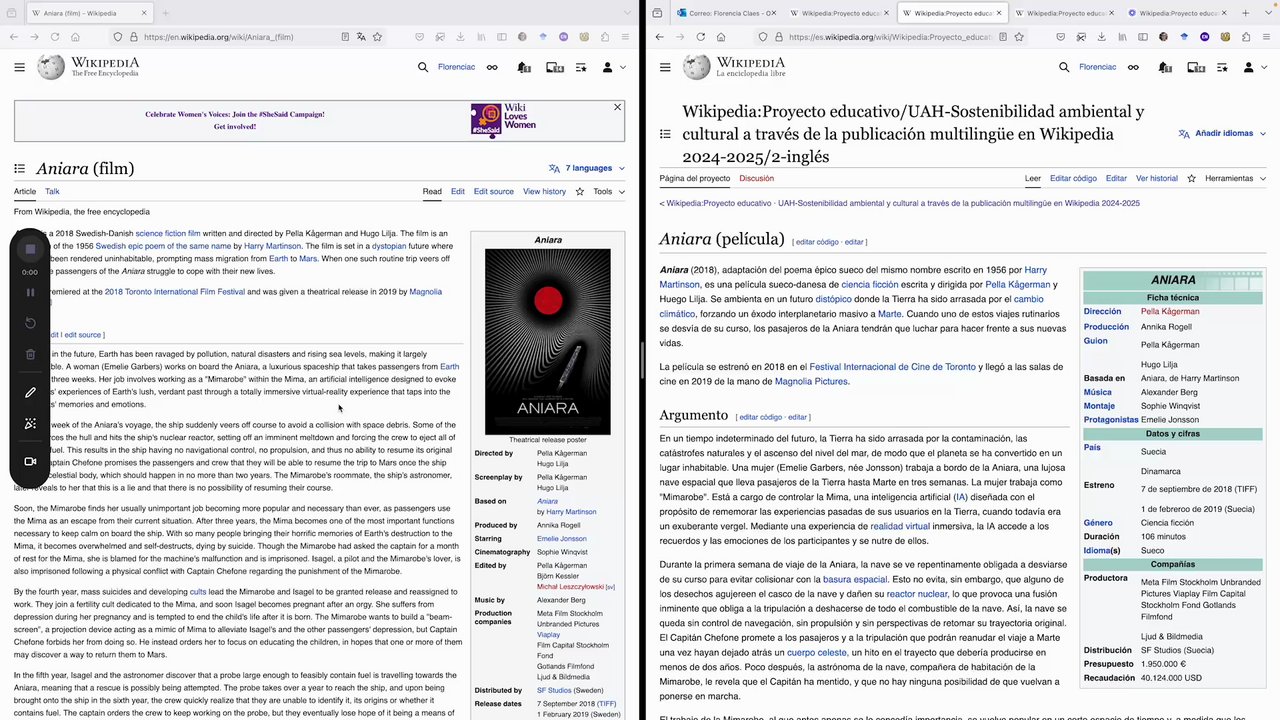Switch to the Correo: Florencia Claes tab
This screenshot has width=1280, height=720.
tap(727, 13)
